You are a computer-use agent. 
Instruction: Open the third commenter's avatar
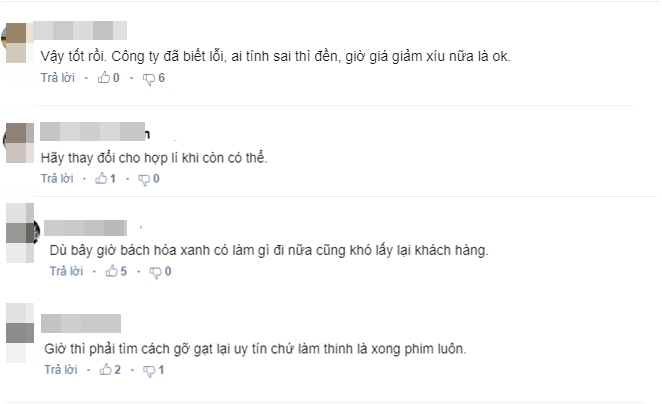[x=21, y=233]
